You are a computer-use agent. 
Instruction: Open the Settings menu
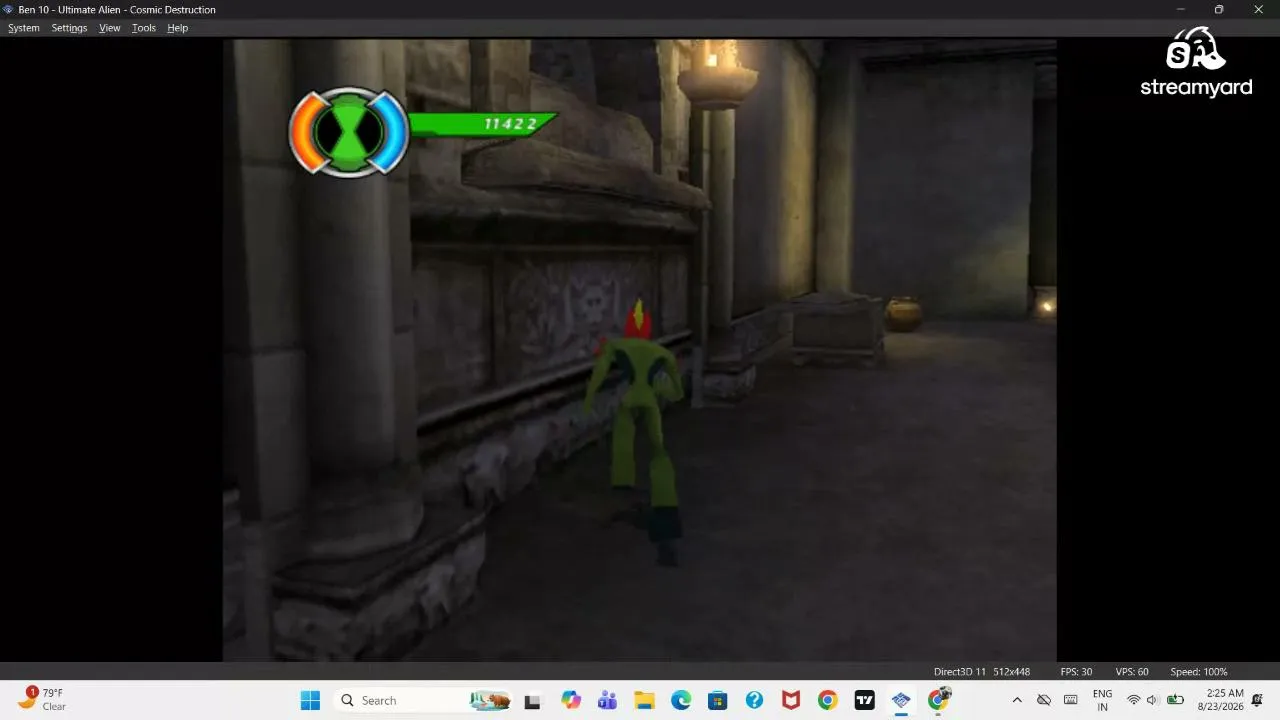pyautogui.click(x=69, y=28)
